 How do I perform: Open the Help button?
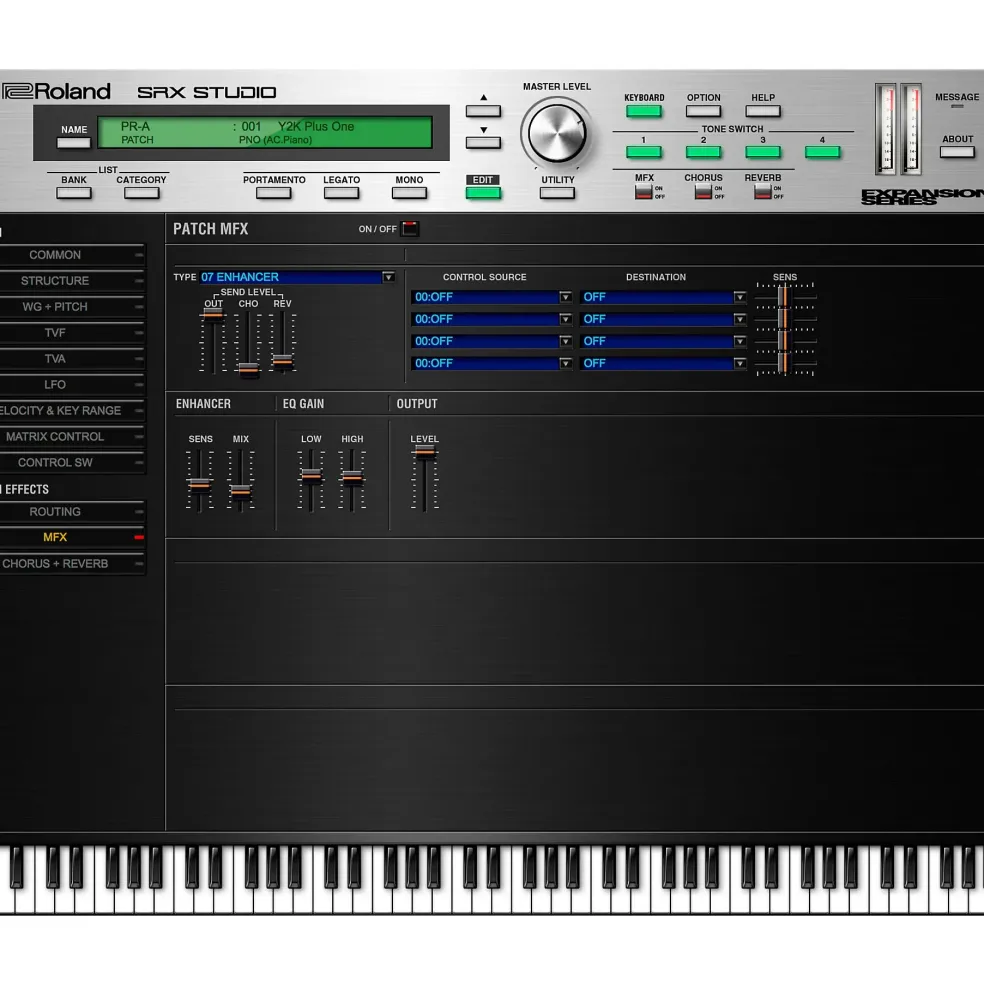(763, 111)
